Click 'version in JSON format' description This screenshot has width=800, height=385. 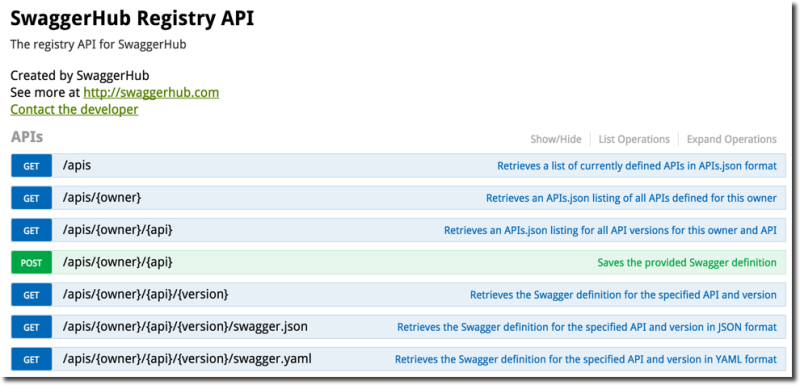point(587,327)
